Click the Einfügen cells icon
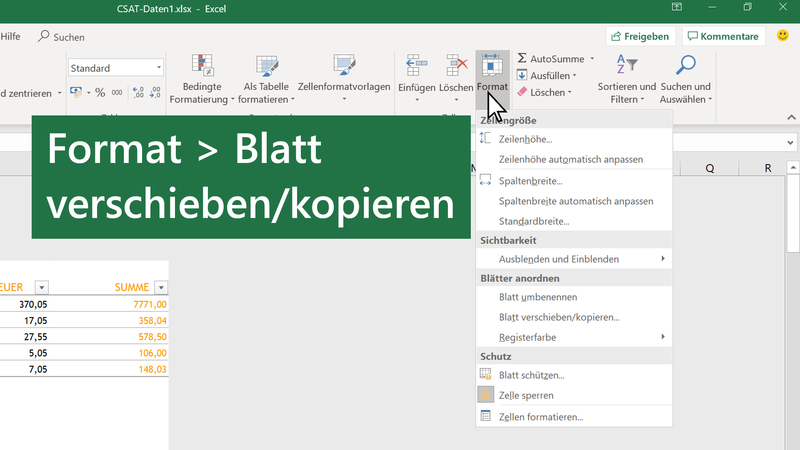Screen dimensions: 800x450 (416, 67)
